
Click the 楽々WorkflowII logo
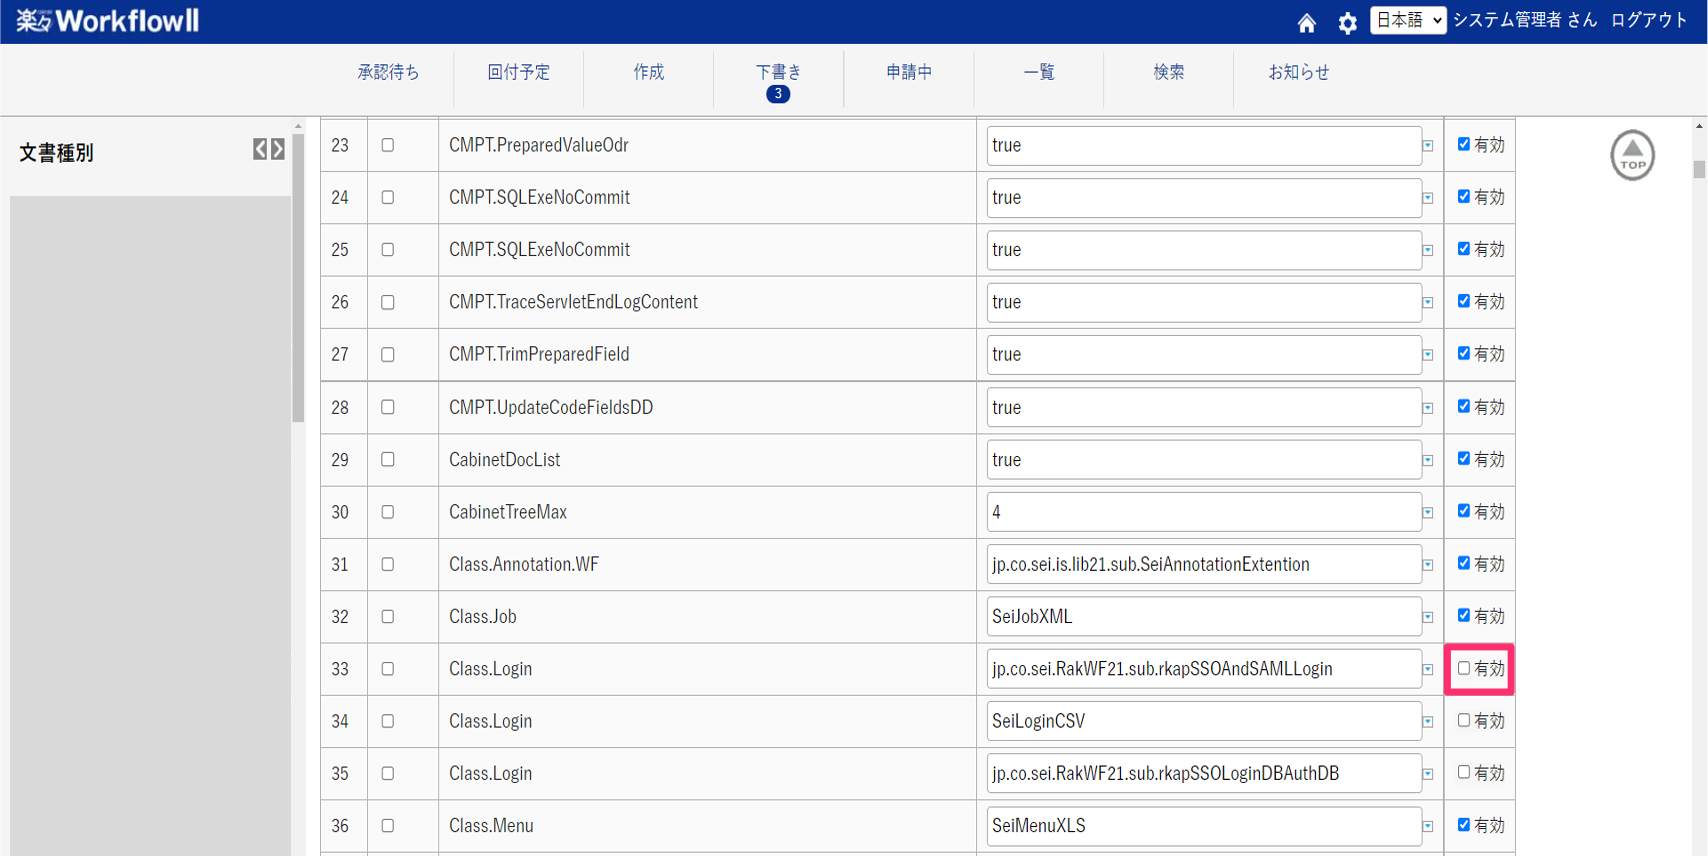tap(108, 21)
